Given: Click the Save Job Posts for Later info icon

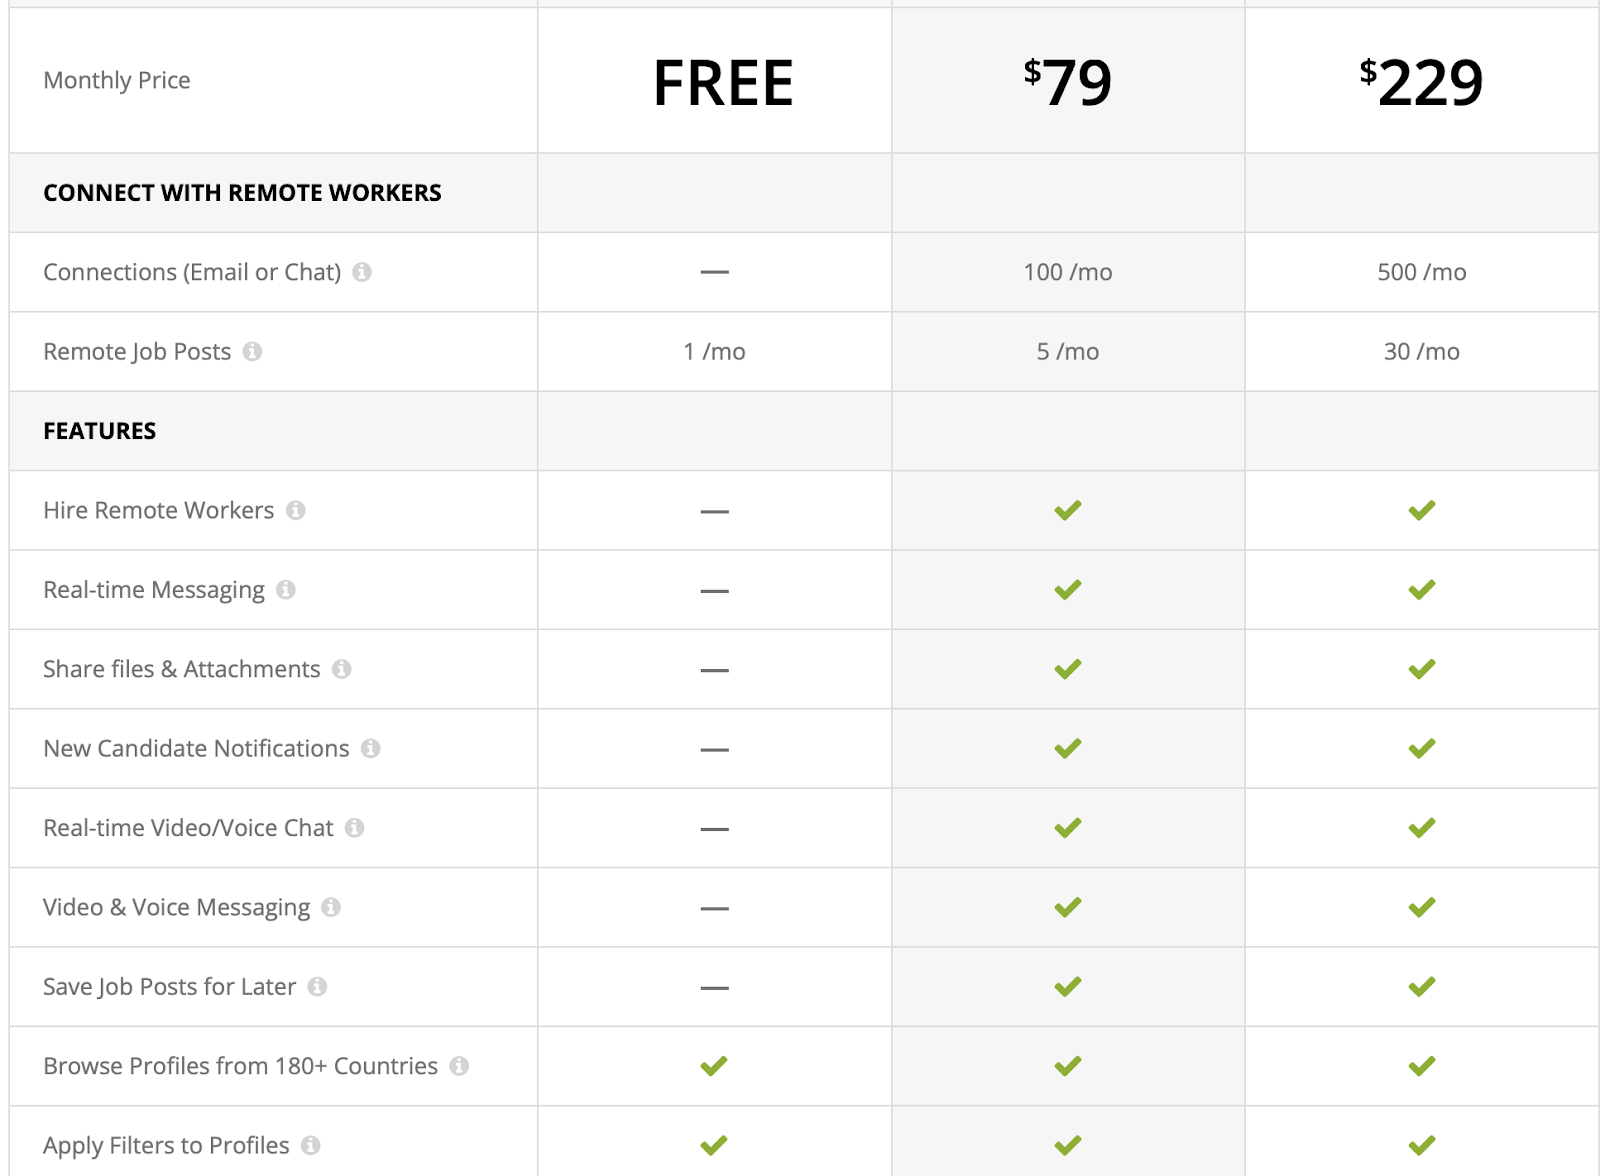Looking at the screenshot, I should click(317, 987).
